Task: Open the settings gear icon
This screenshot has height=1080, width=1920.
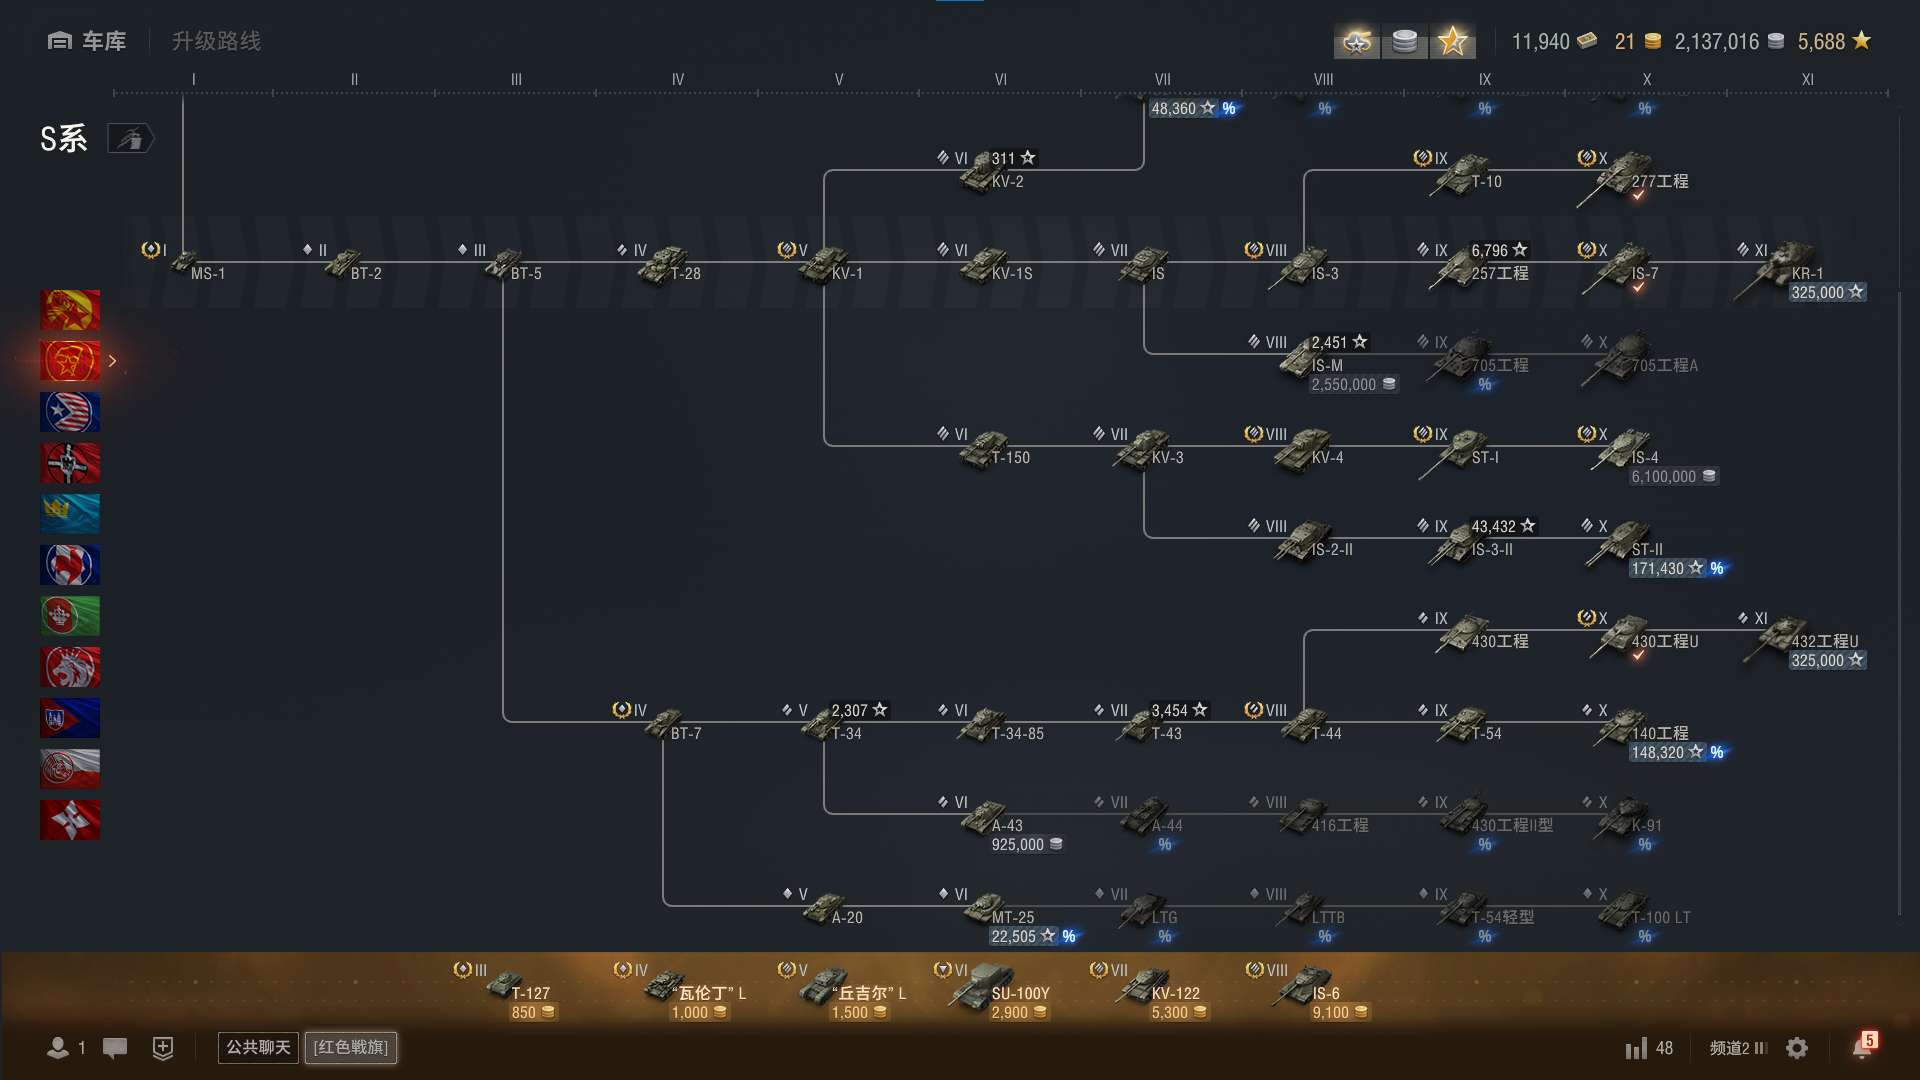Action: [1797, 1048]
